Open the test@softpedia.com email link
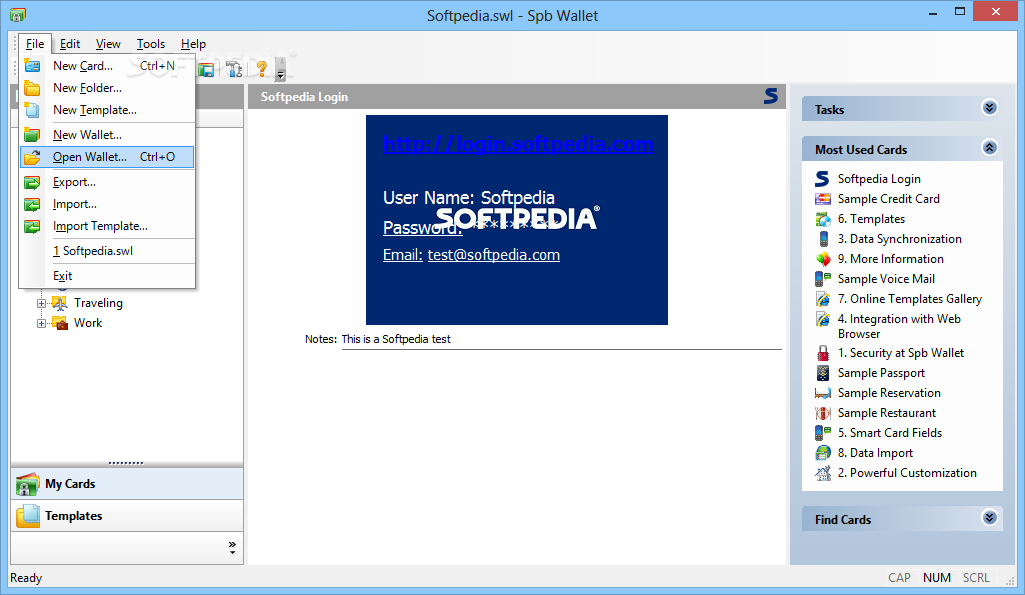Screen dimensions: 1025x595 click(494, 255)
